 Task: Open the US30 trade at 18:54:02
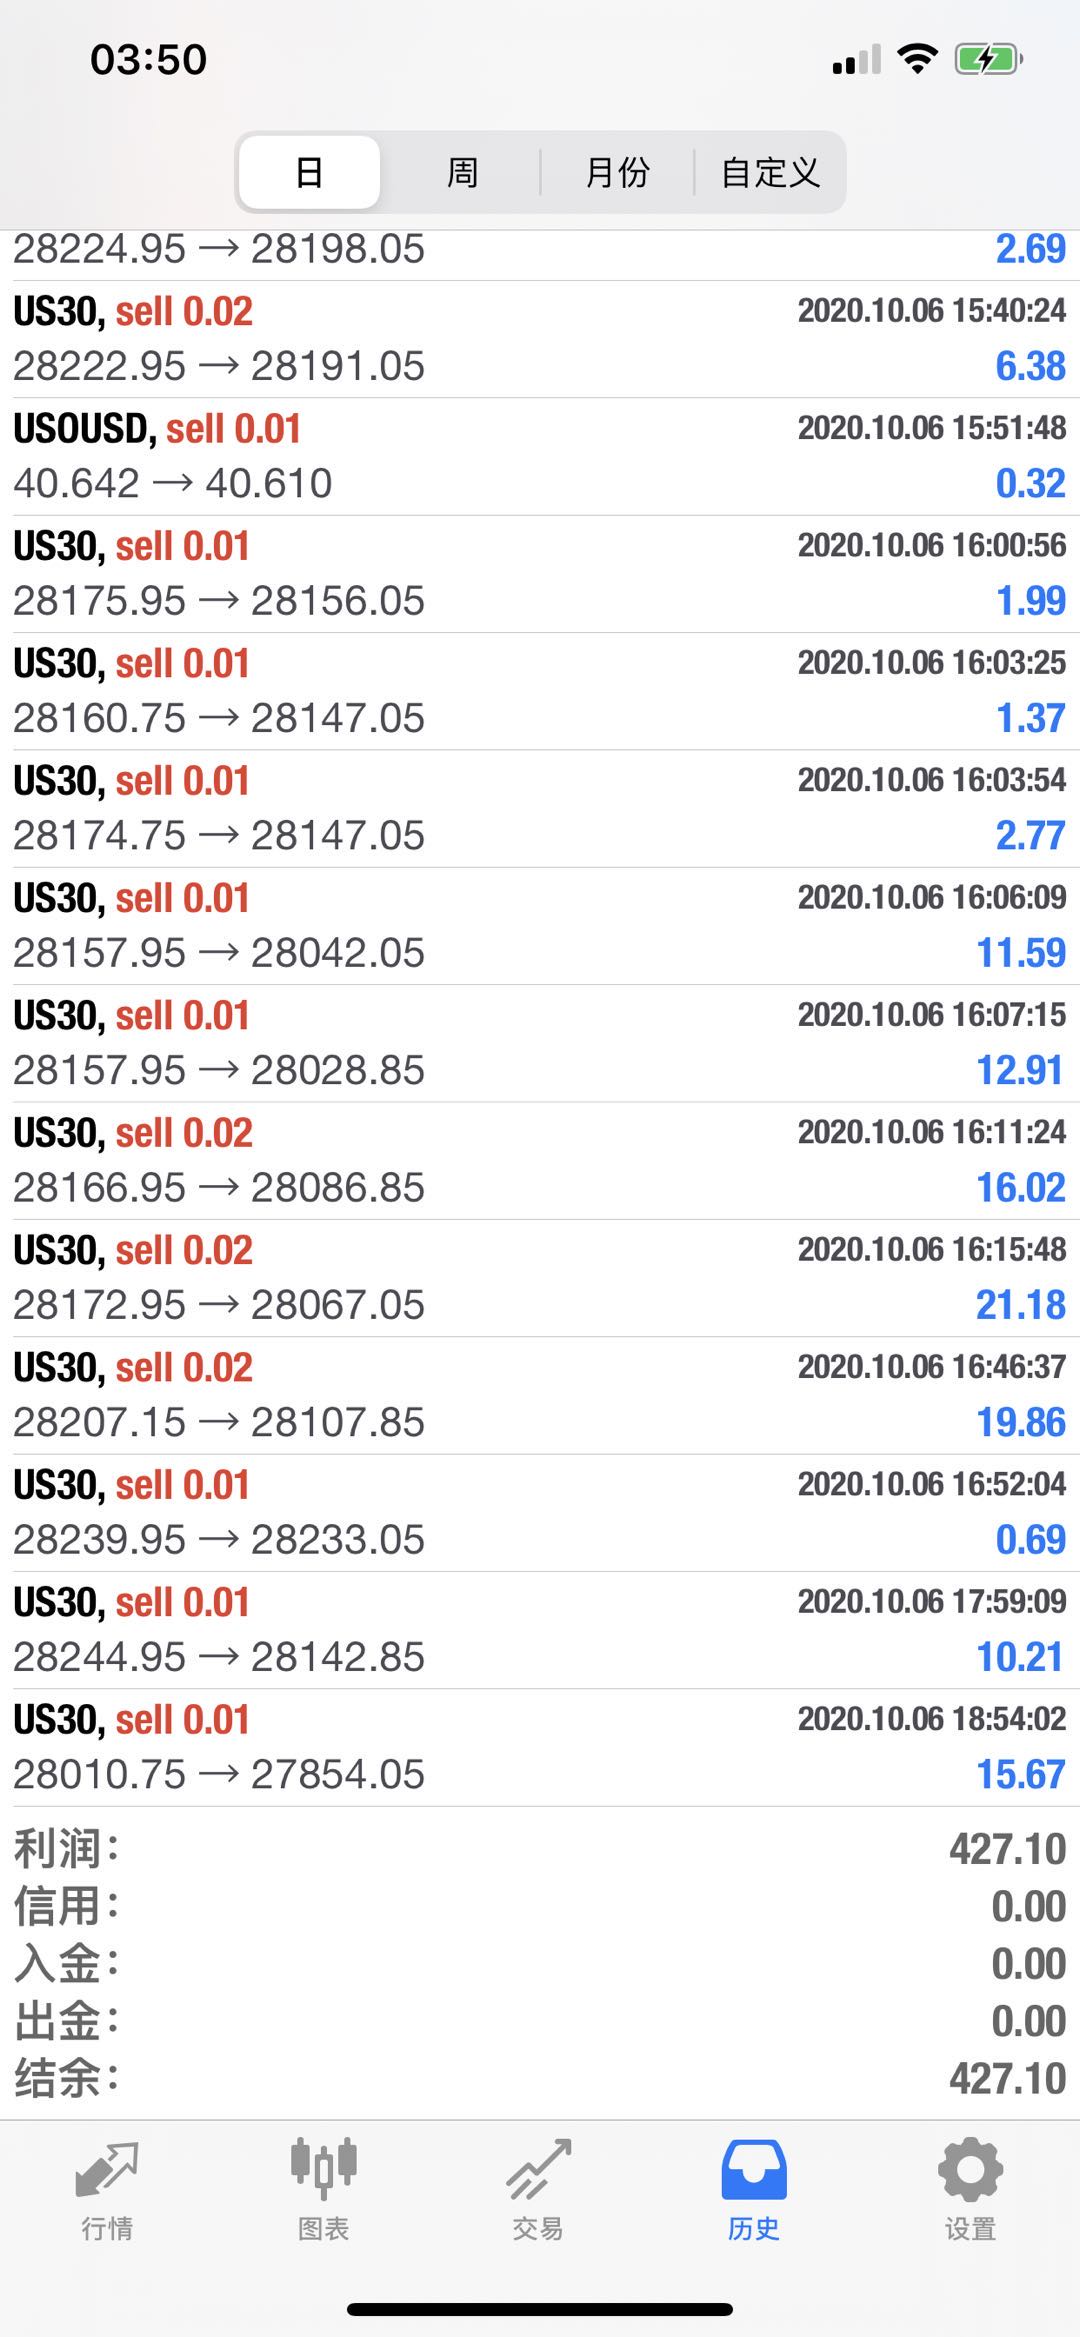click(x=540, y=1748)
